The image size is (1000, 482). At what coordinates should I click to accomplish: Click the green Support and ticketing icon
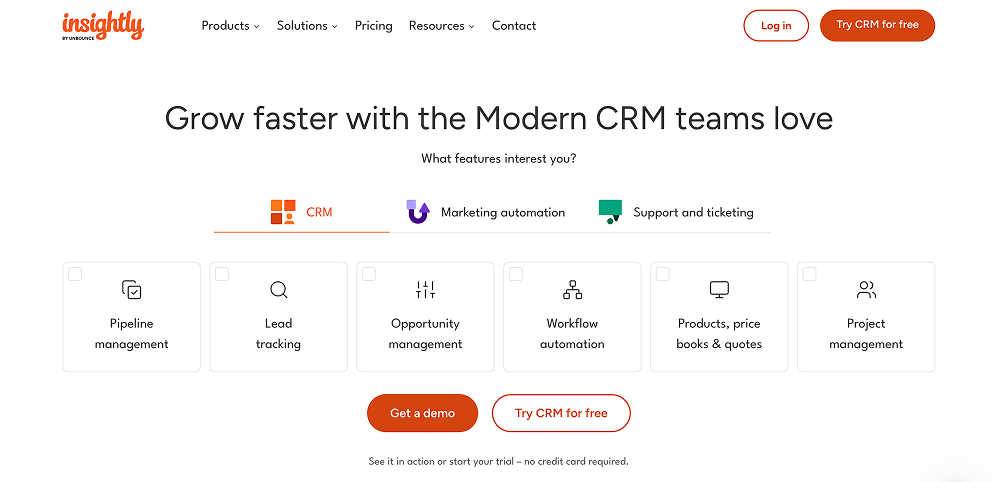610,212
